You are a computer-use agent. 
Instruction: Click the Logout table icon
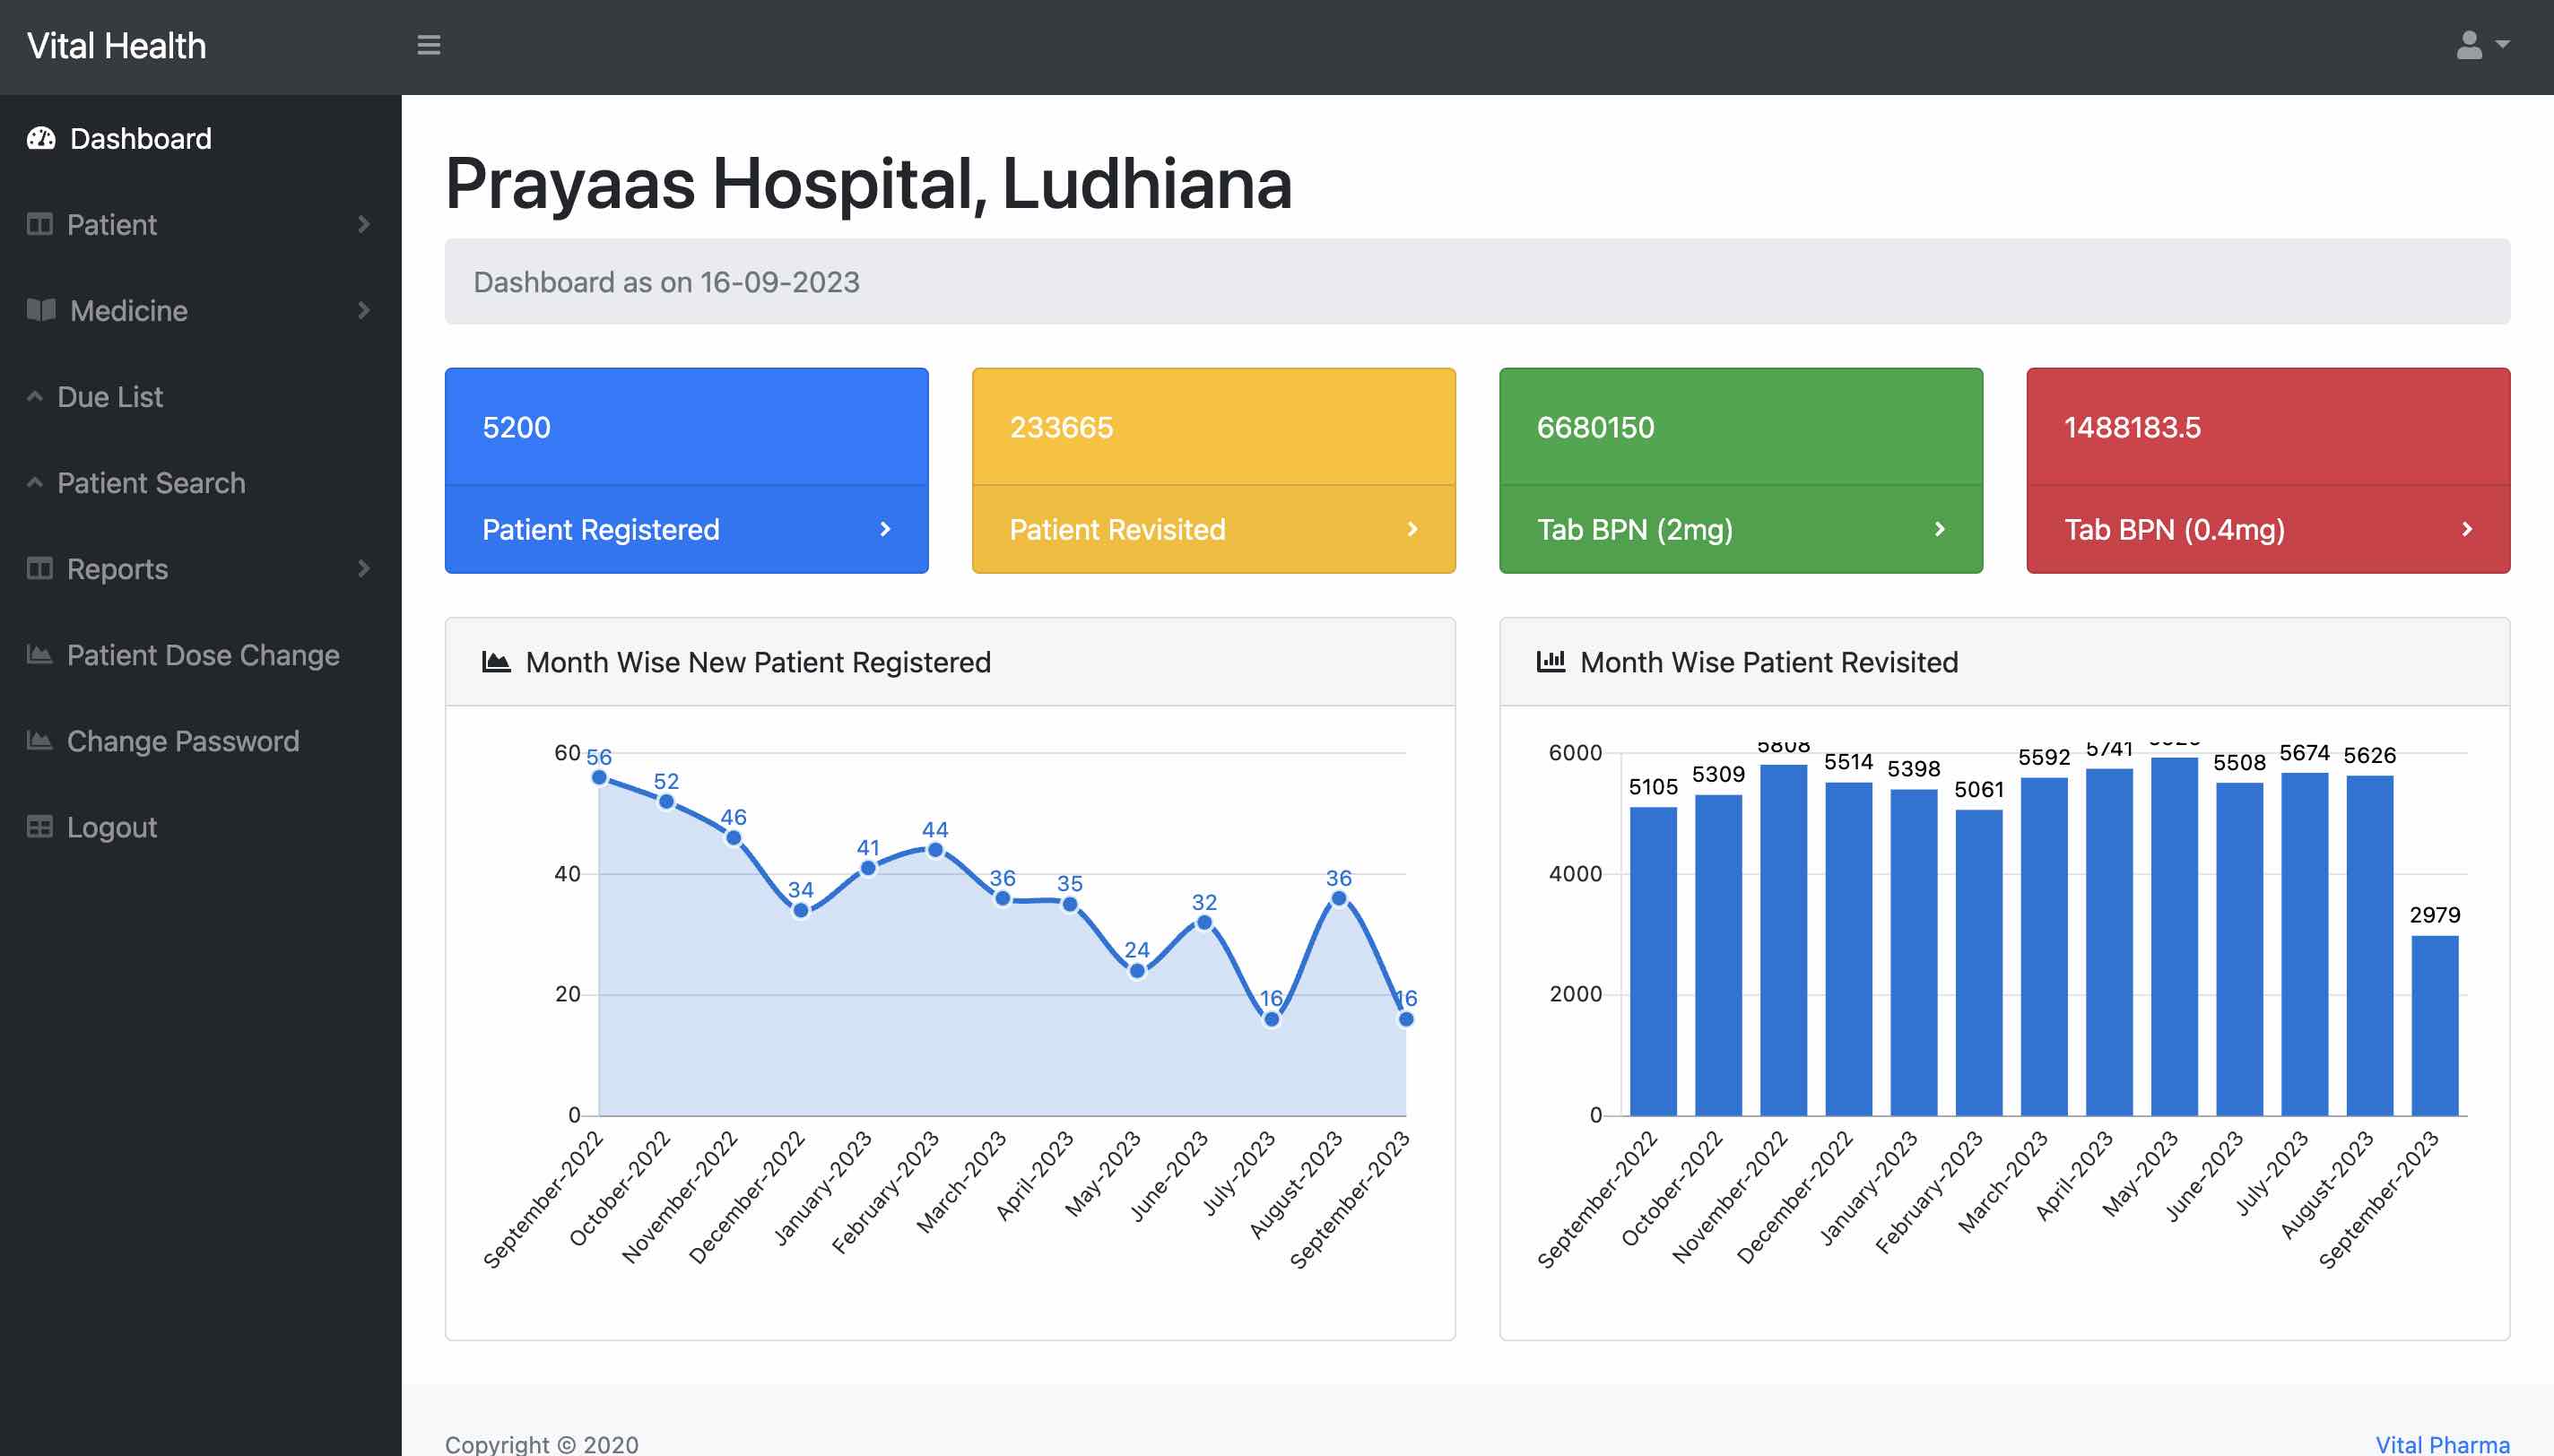[40, 826]
